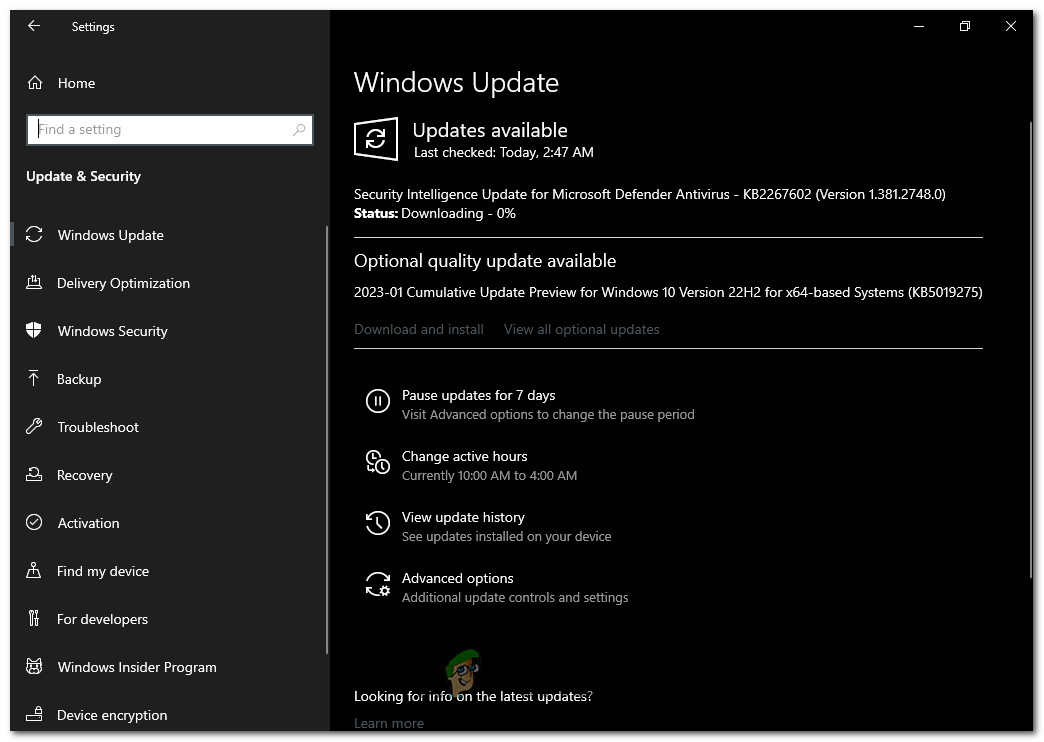Click the back arrow in Settings

point(34,26)
